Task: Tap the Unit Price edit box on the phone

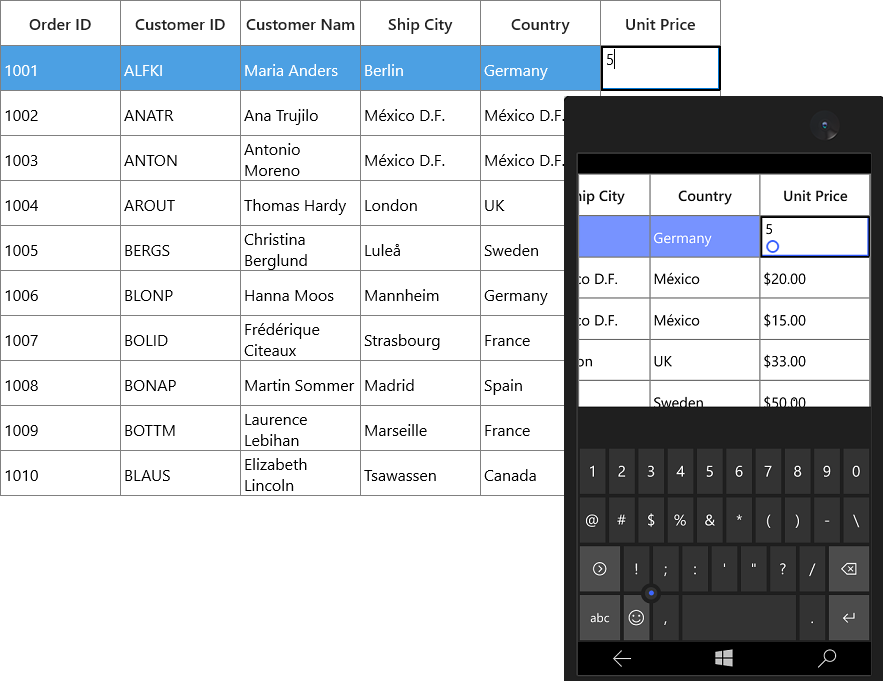Action: (x=815, y=237)
